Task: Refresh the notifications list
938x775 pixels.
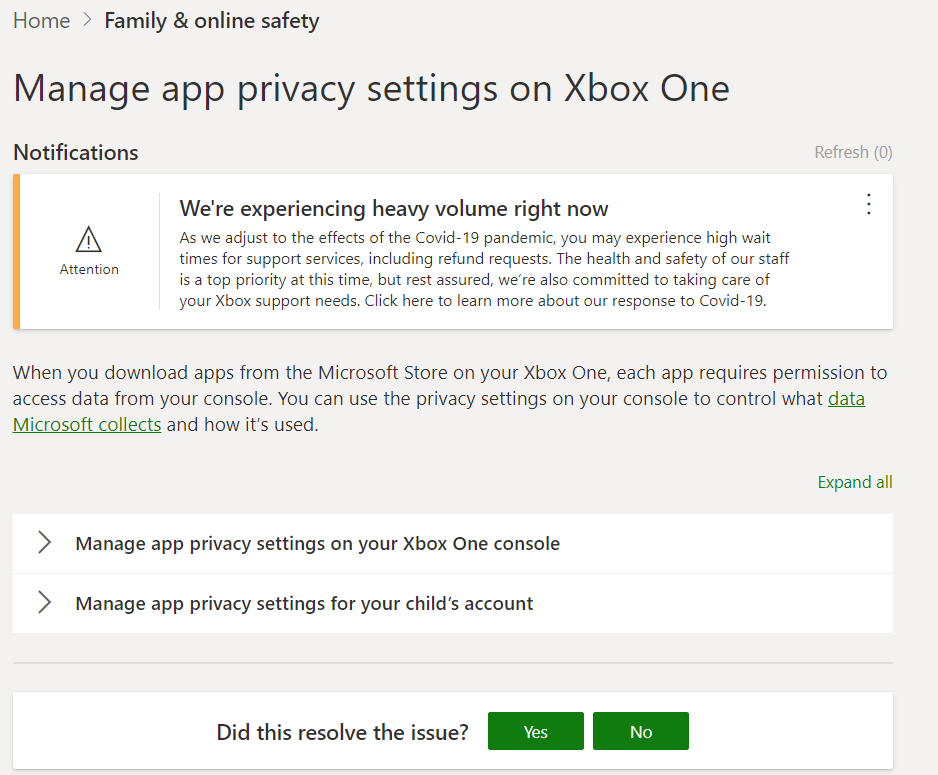Action: (x=853, y=152)
